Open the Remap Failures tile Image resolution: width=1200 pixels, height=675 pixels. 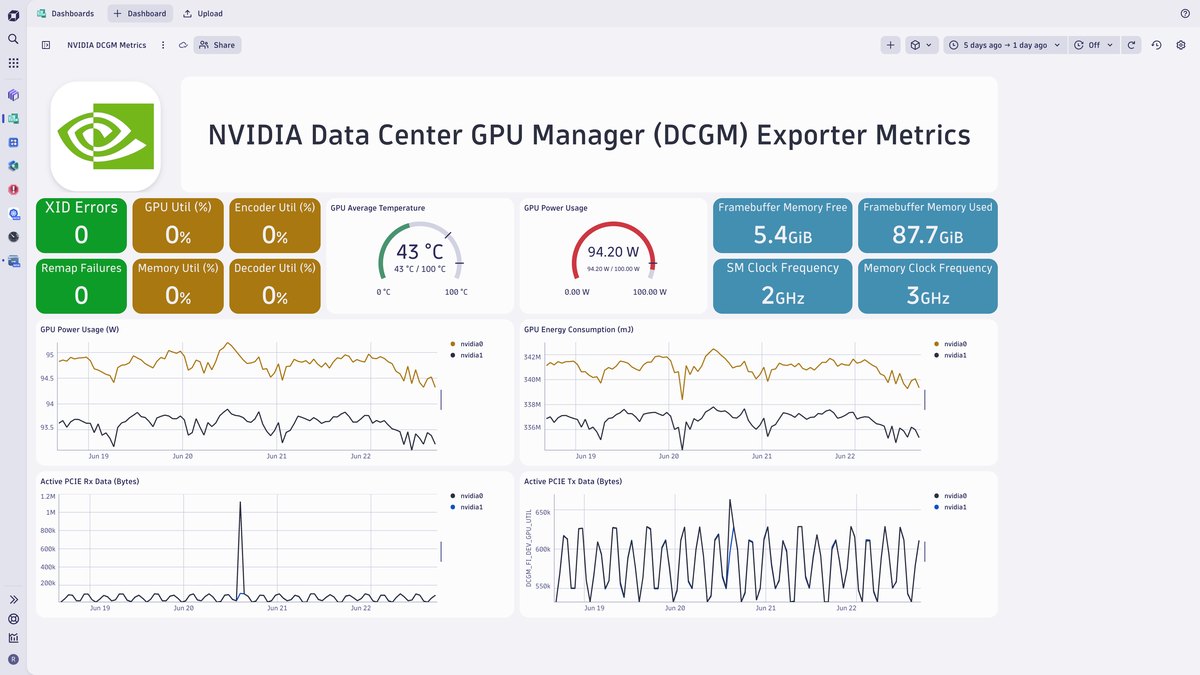(81, 286)
